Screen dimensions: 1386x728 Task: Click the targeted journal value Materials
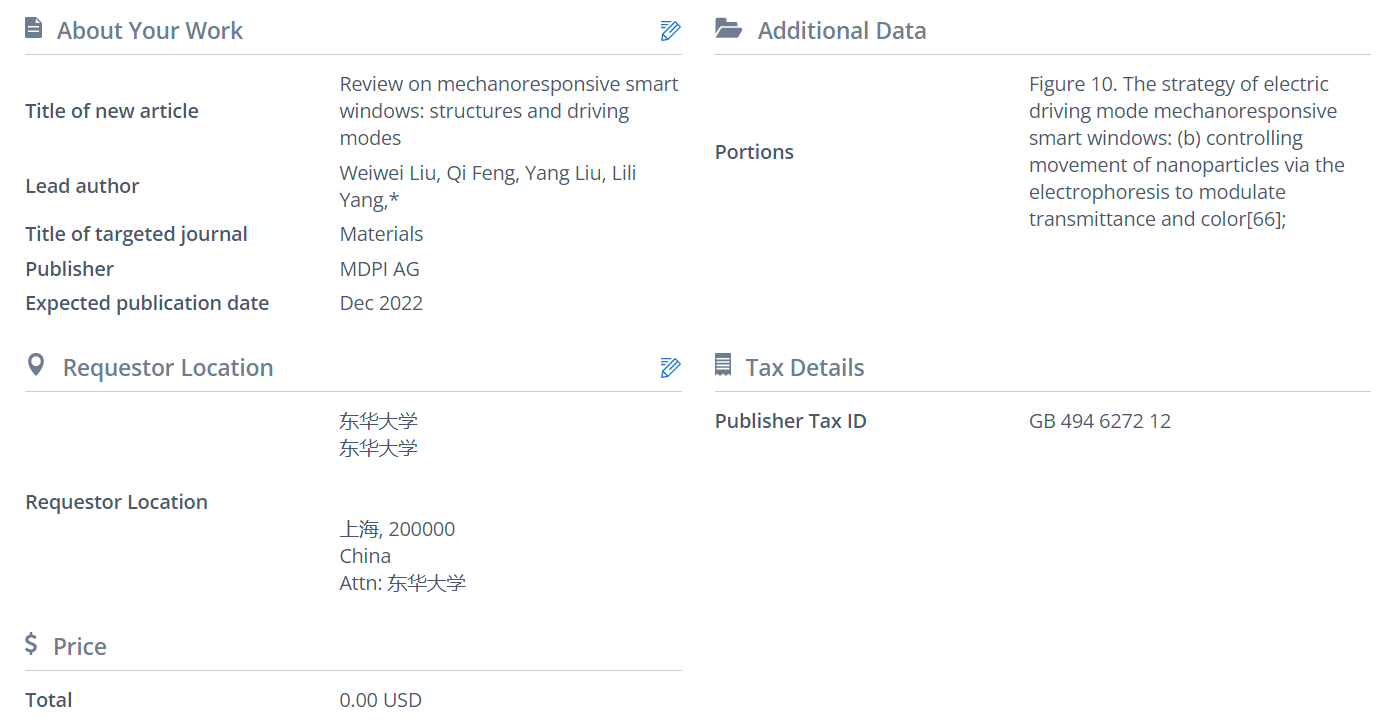coord(381,234)
